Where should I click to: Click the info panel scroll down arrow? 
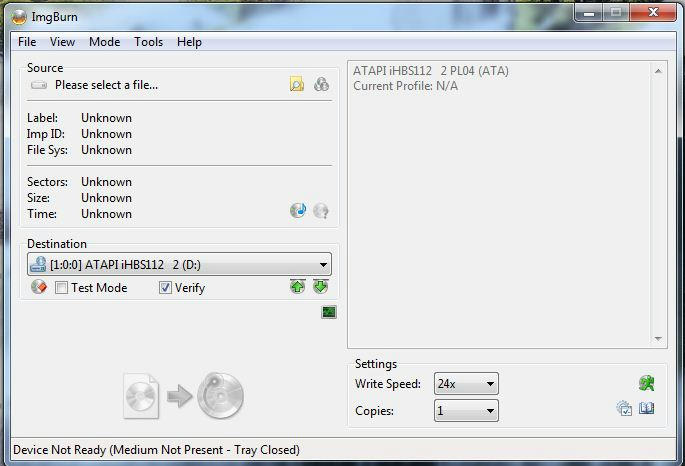(658, 339)
